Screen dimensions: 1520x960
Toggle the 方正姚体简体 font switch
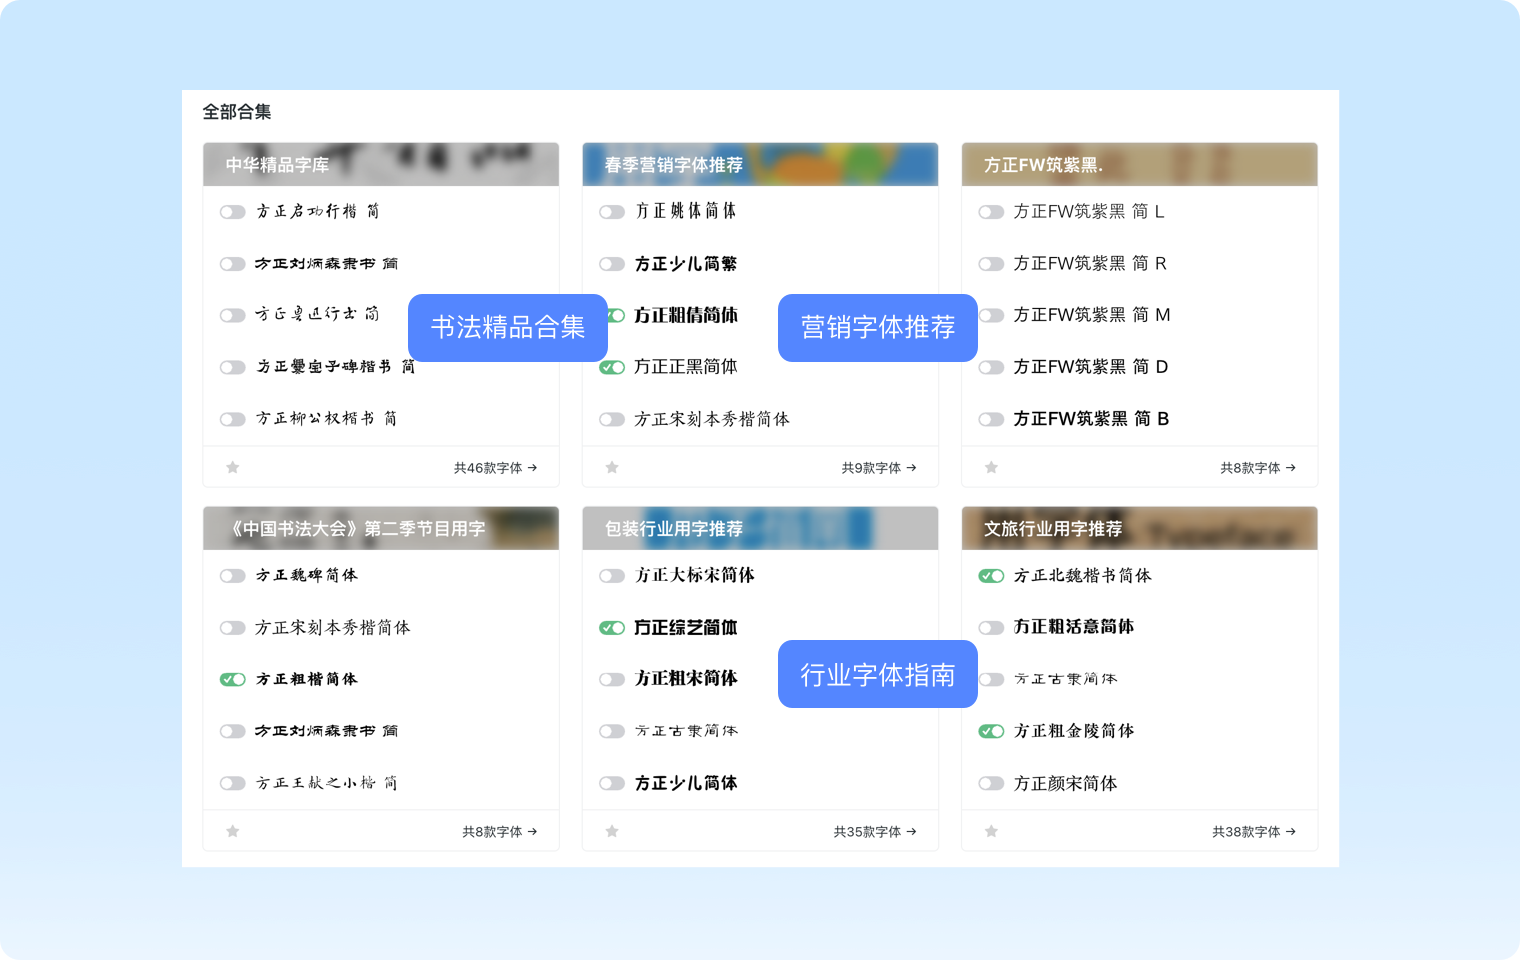[612, 212]
